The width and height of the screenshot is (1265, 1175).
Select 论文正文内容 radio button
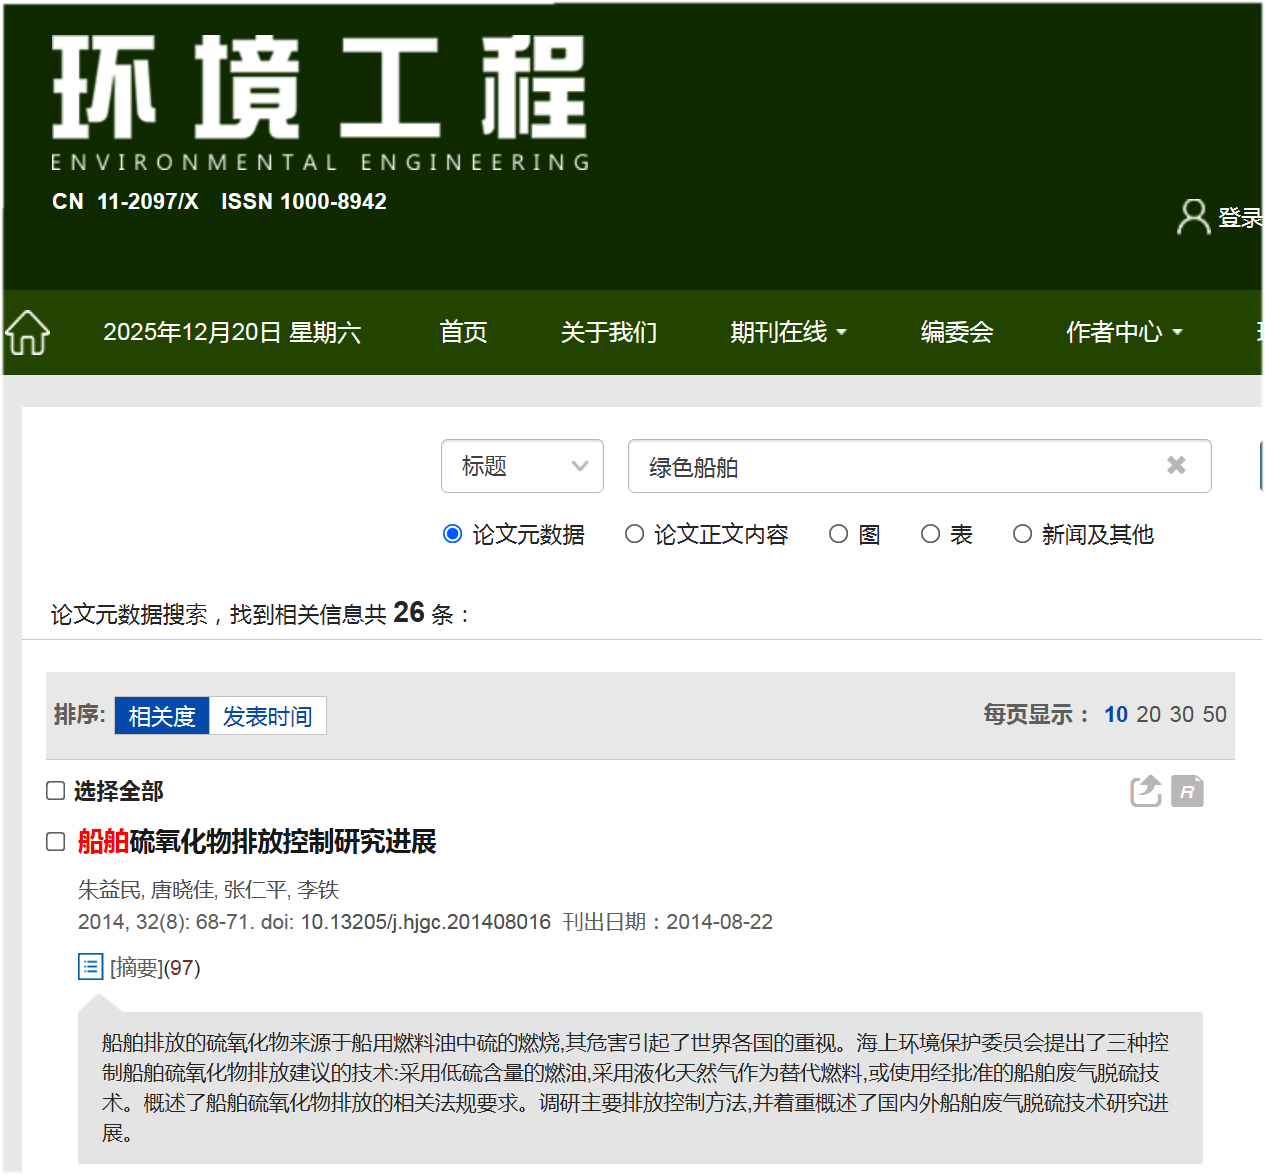[x=634, y=534]
